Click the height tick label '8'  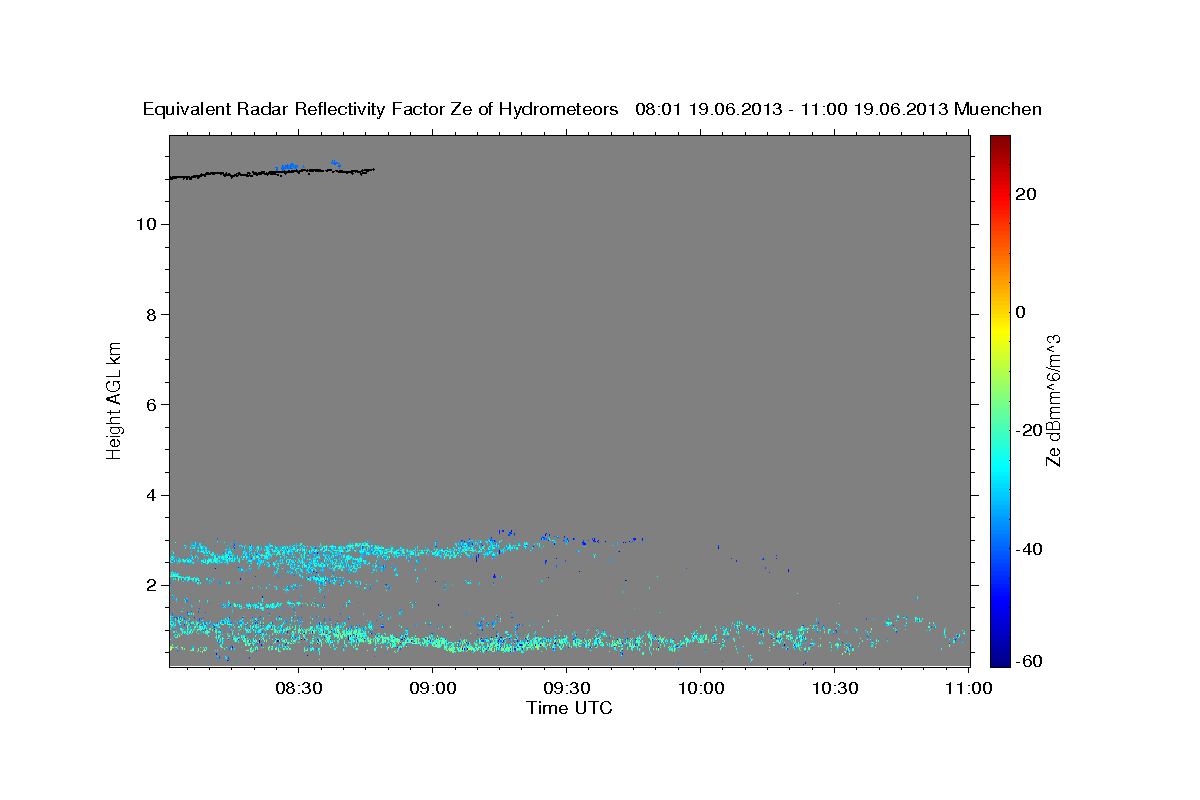[x=153, y=314]
